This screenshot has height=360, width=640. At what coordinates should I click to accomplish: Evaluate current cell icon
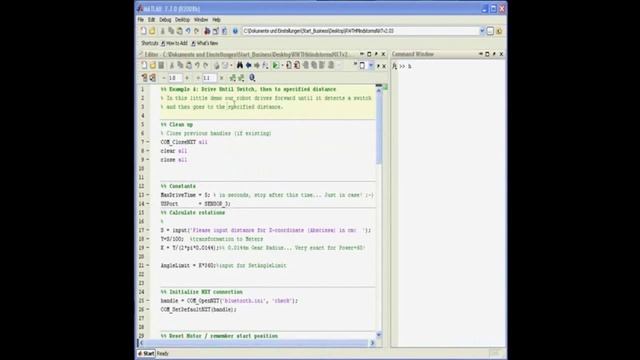pos(144,78)
